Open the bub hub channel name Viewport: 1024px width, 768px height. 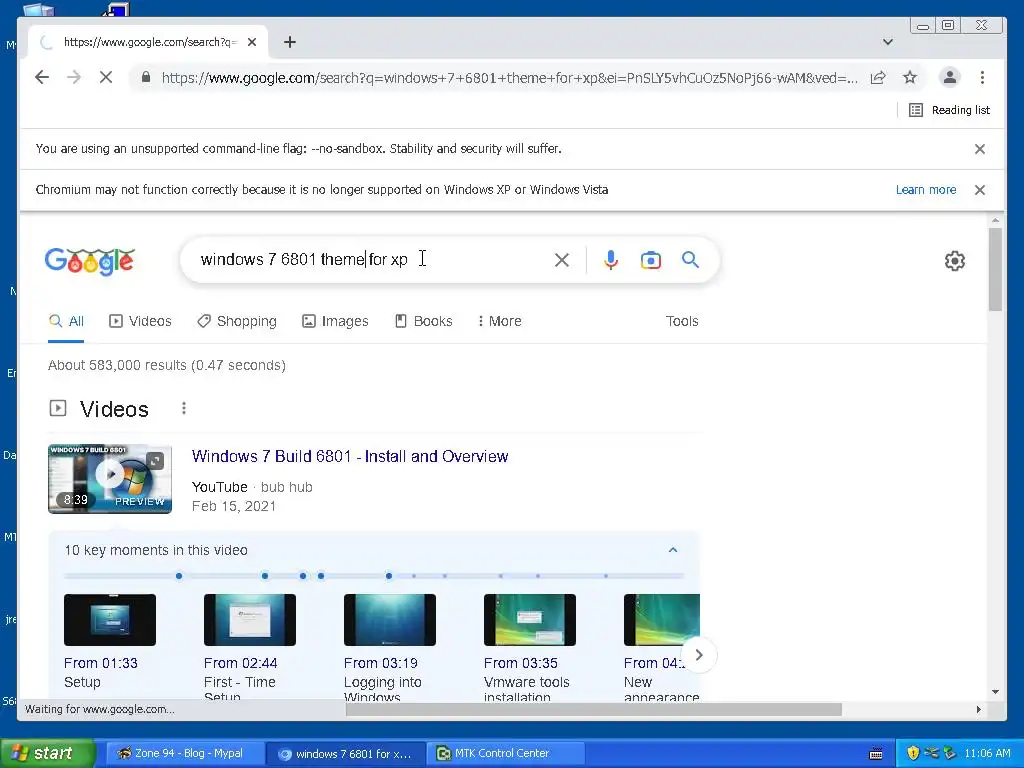[287, 487]
